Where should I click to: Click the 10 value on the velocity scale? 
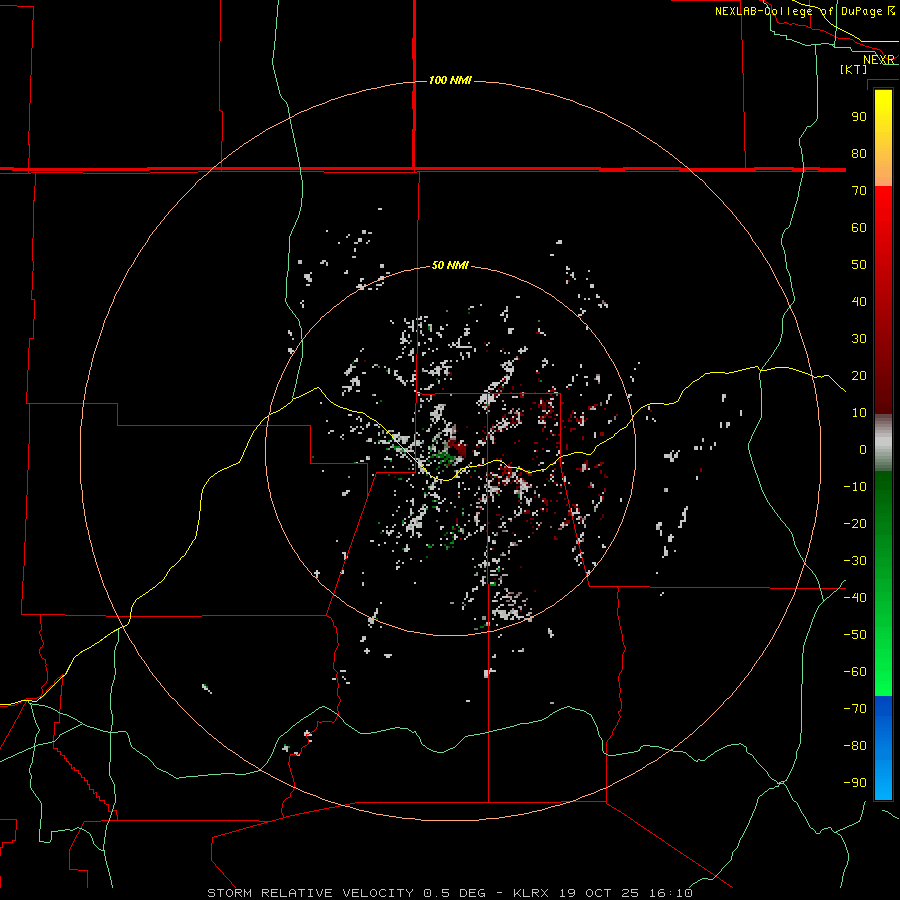859,413
